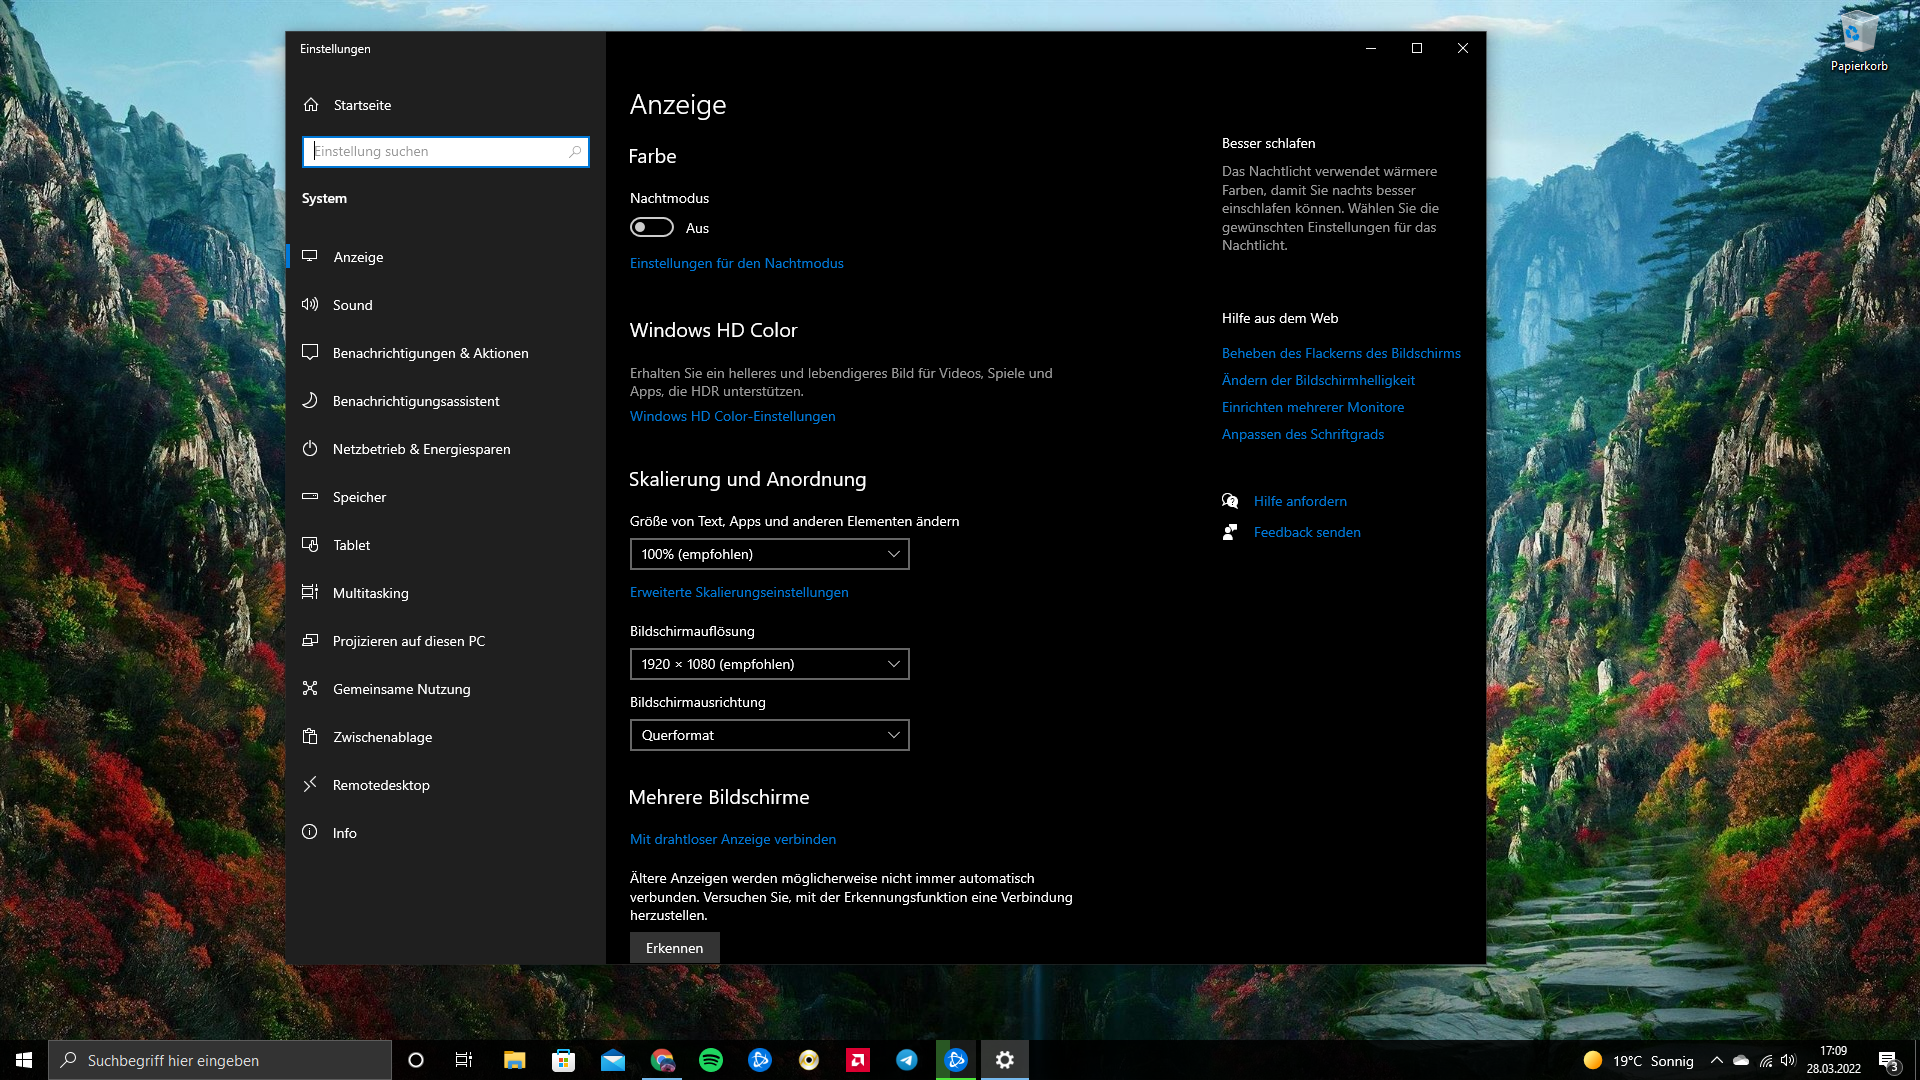The height and width of the screenshot is (1080, 1920).
Task: Click the Remotedesktop icon
Action: click(310, 785)
